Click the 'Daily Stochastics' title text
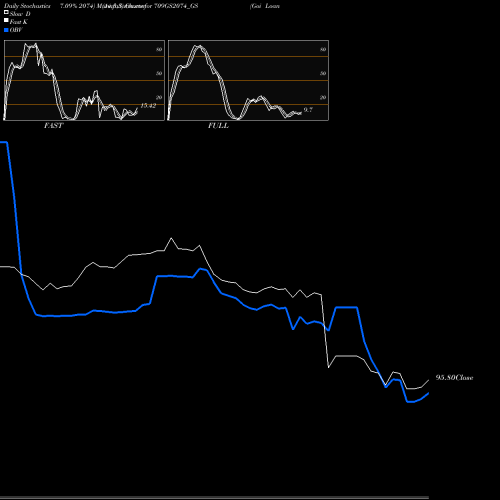500x500 pixels. click(x=27, y=6)
